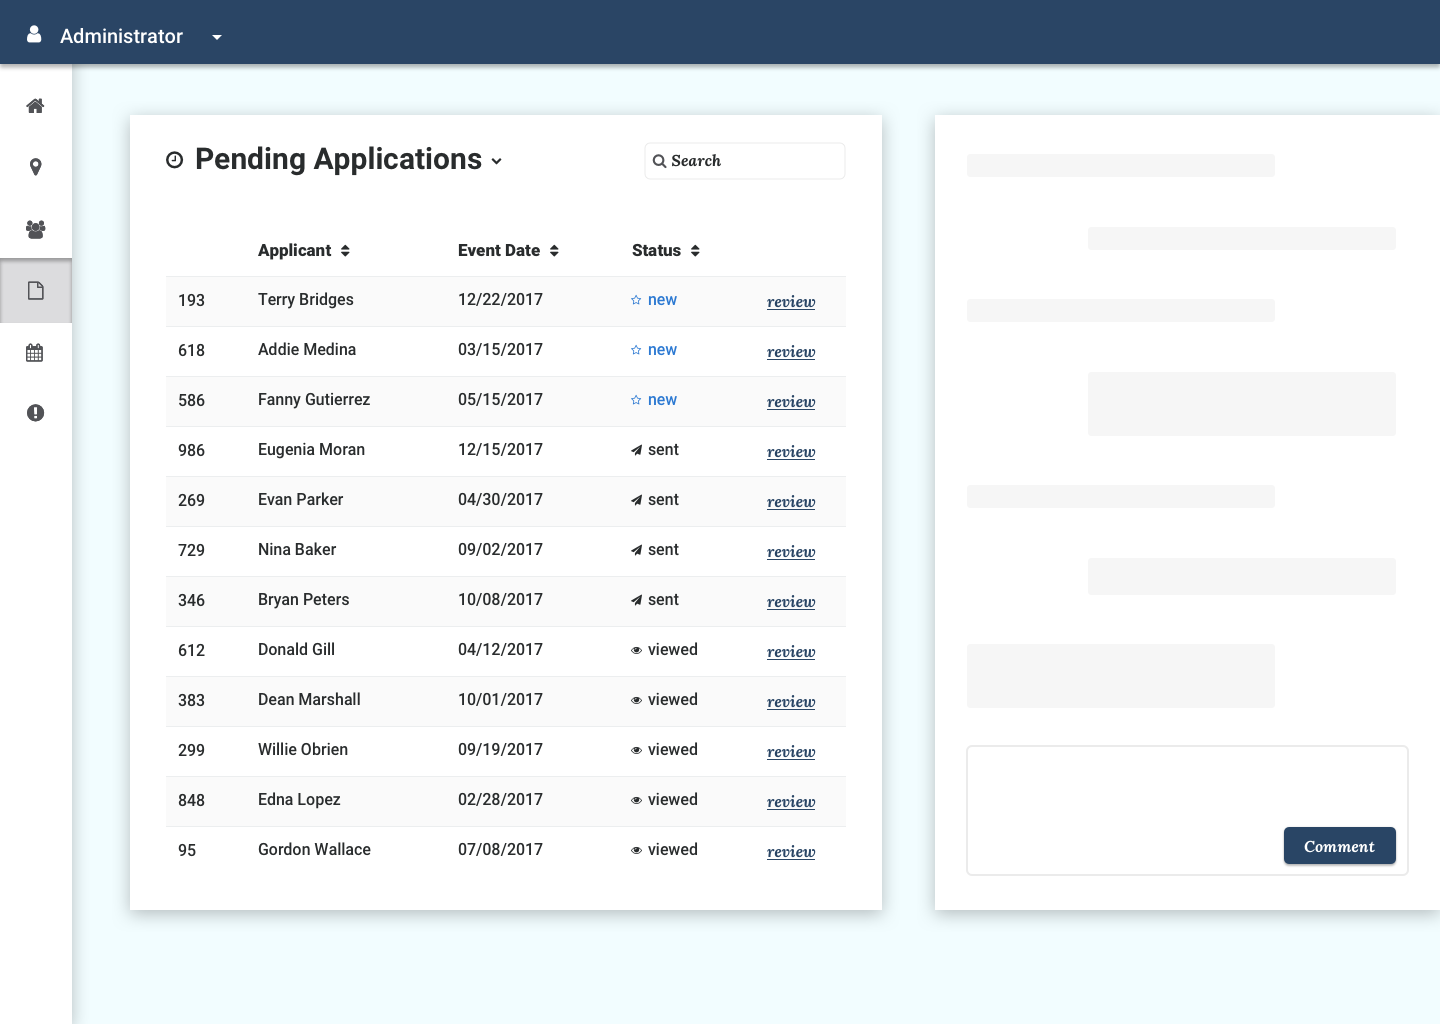
Task: Click event date 04/30/2017
Action: click(x=500, y=500)
